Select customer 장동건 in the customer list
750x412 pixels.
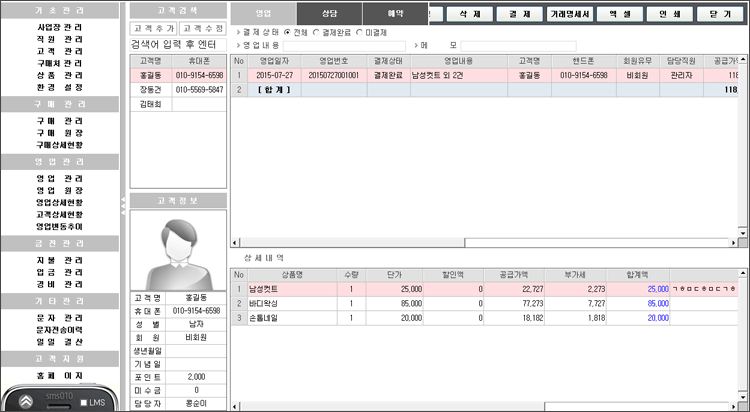[151, 89]
